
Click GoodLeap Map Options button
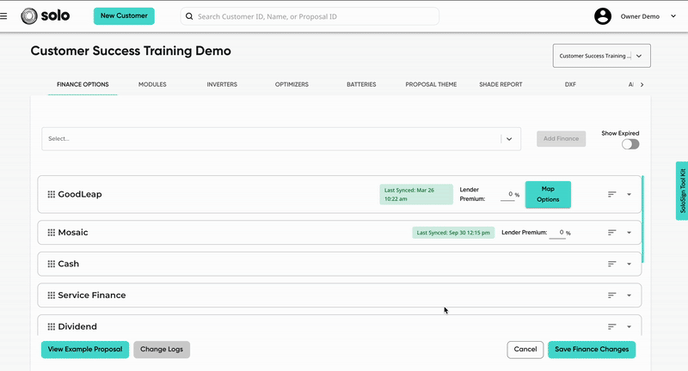tap(548, 194)
